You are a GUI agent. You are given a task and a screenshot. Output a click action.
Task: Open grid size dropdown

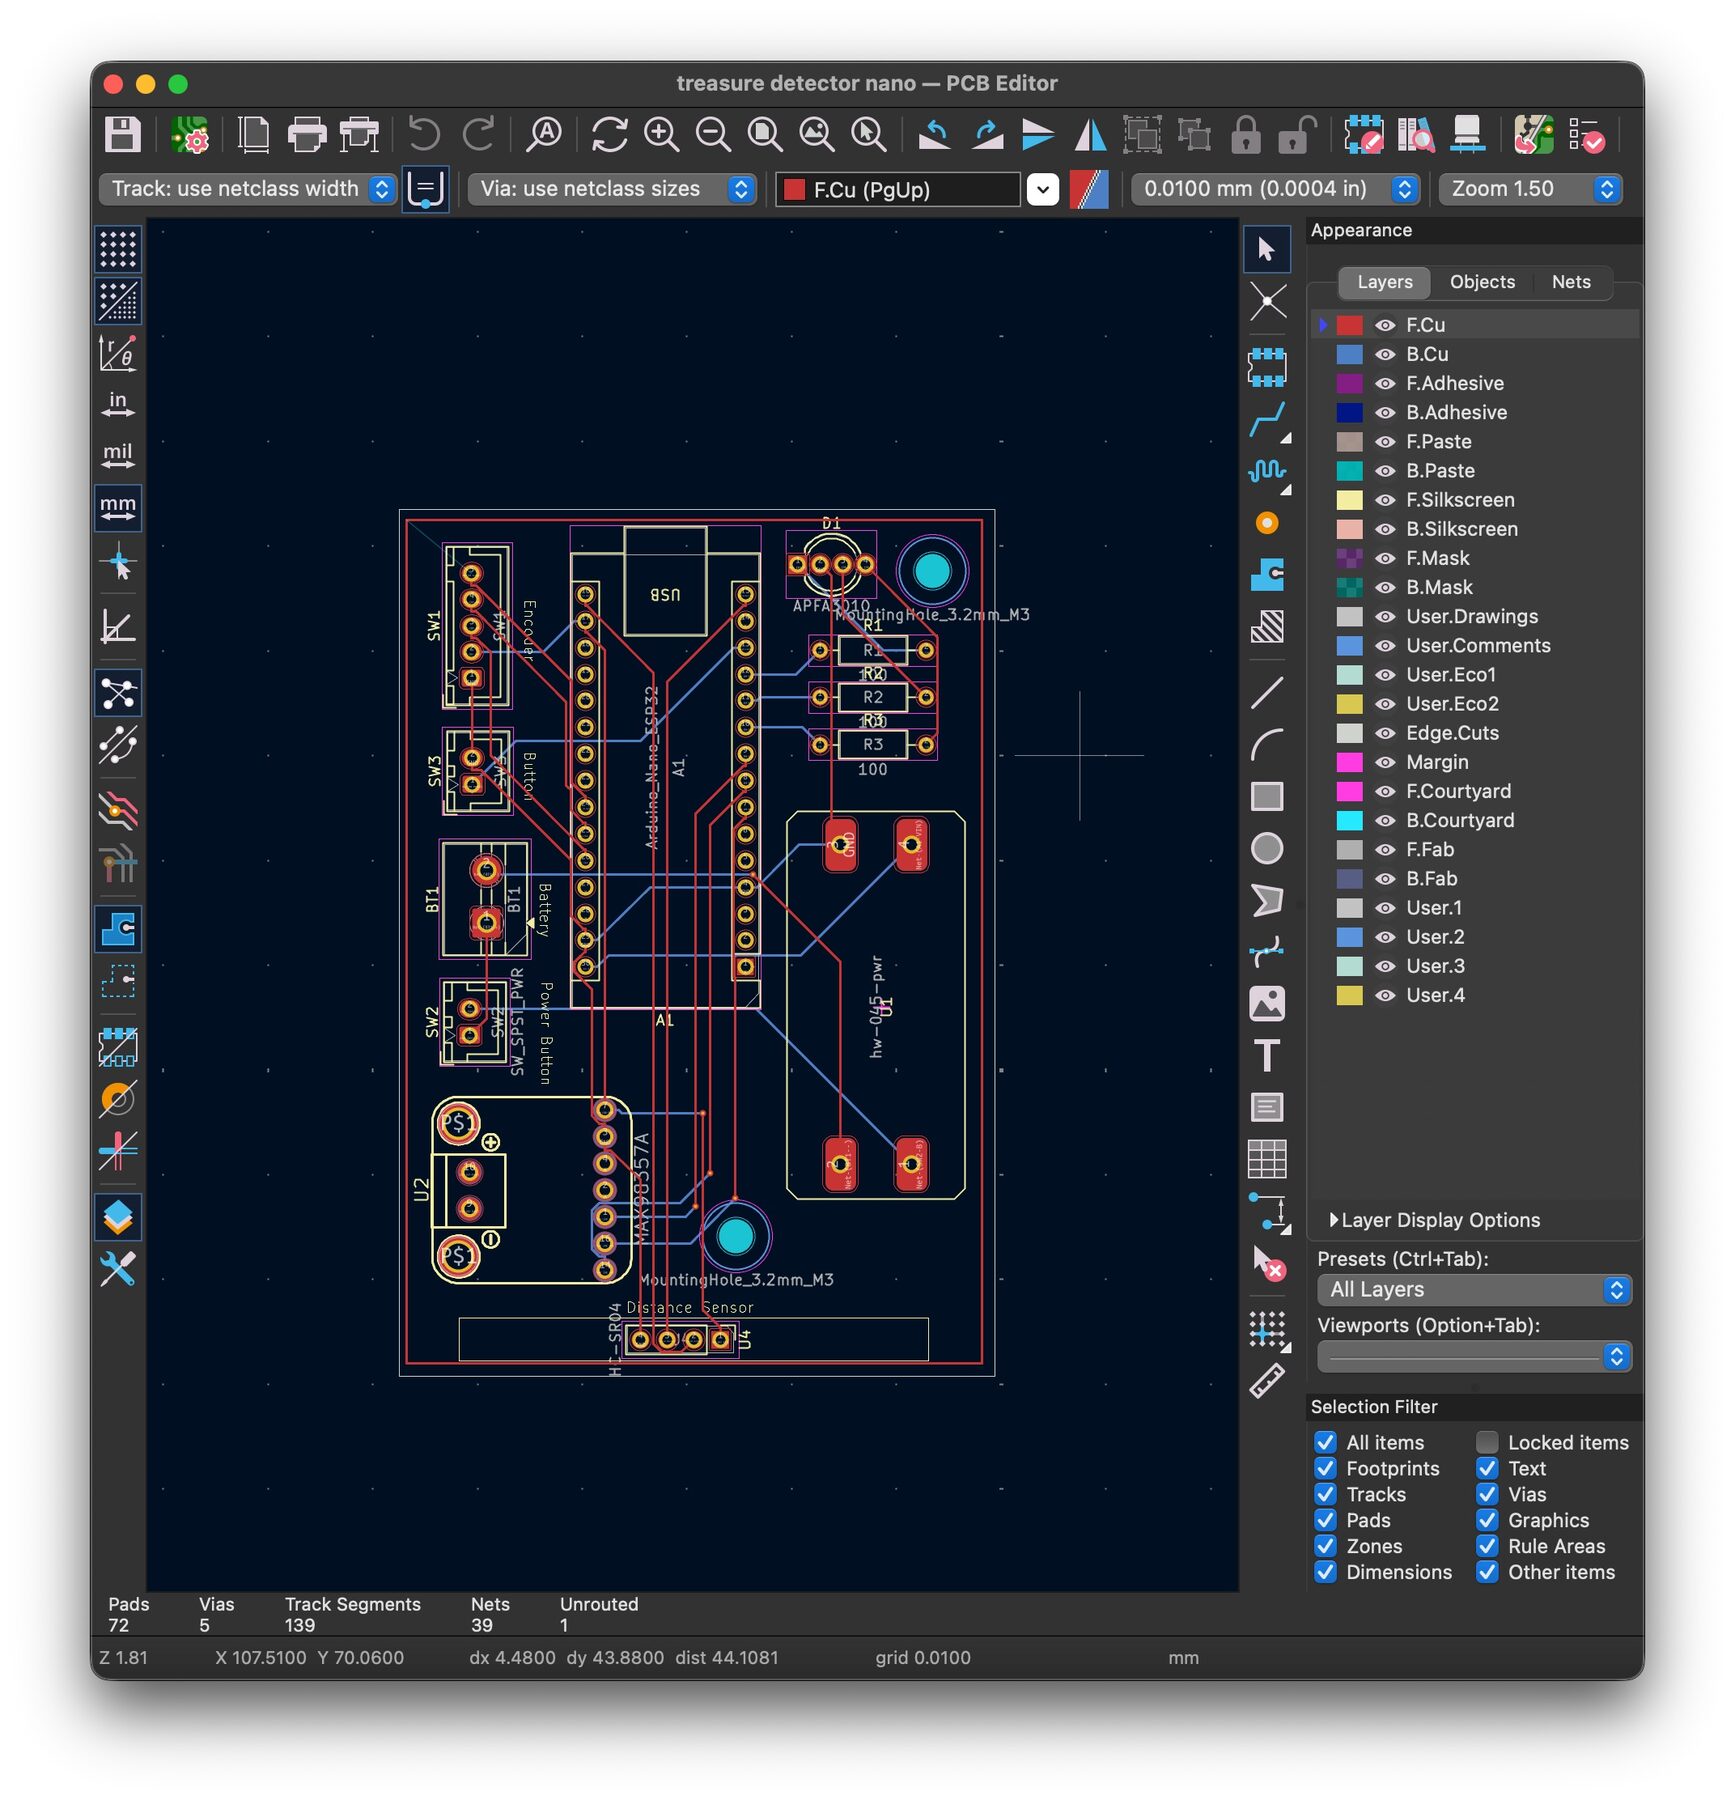(1276, 189)
